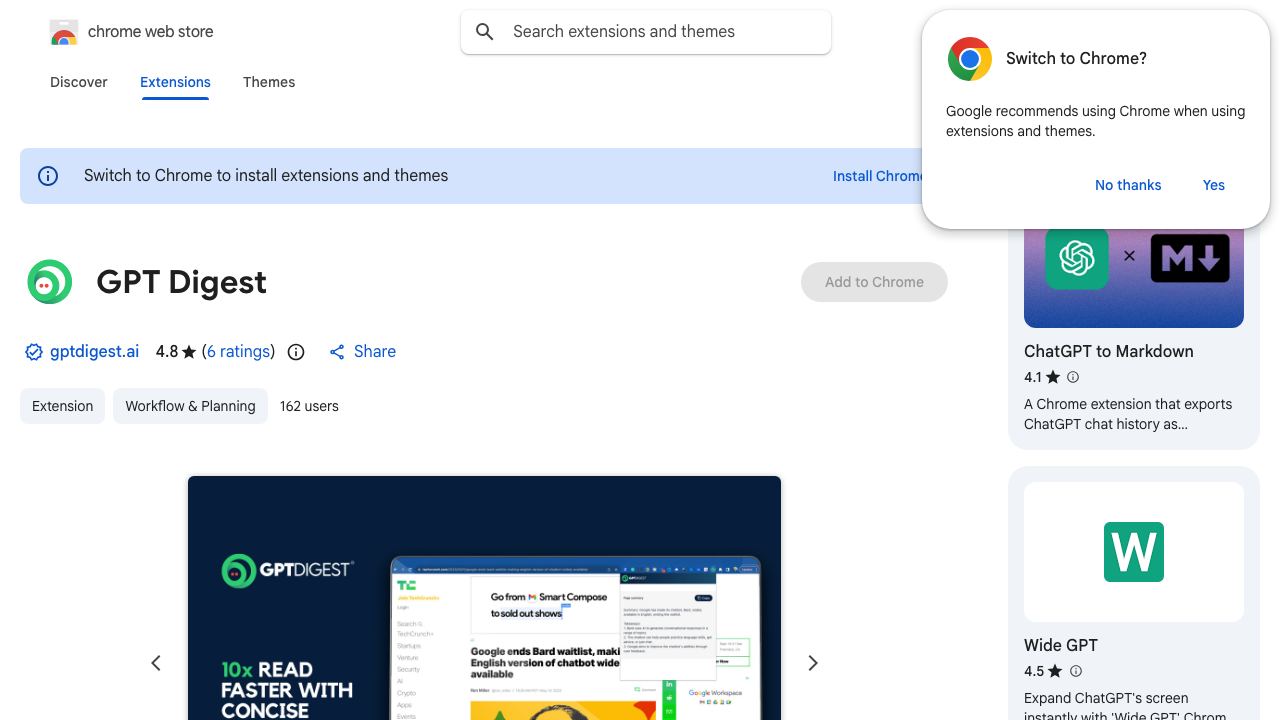Image resolution: width=1280 pixels, height=720 pixels.
Task: Open the ChatGPT to Markdown title
Action: coord(1109,352)
